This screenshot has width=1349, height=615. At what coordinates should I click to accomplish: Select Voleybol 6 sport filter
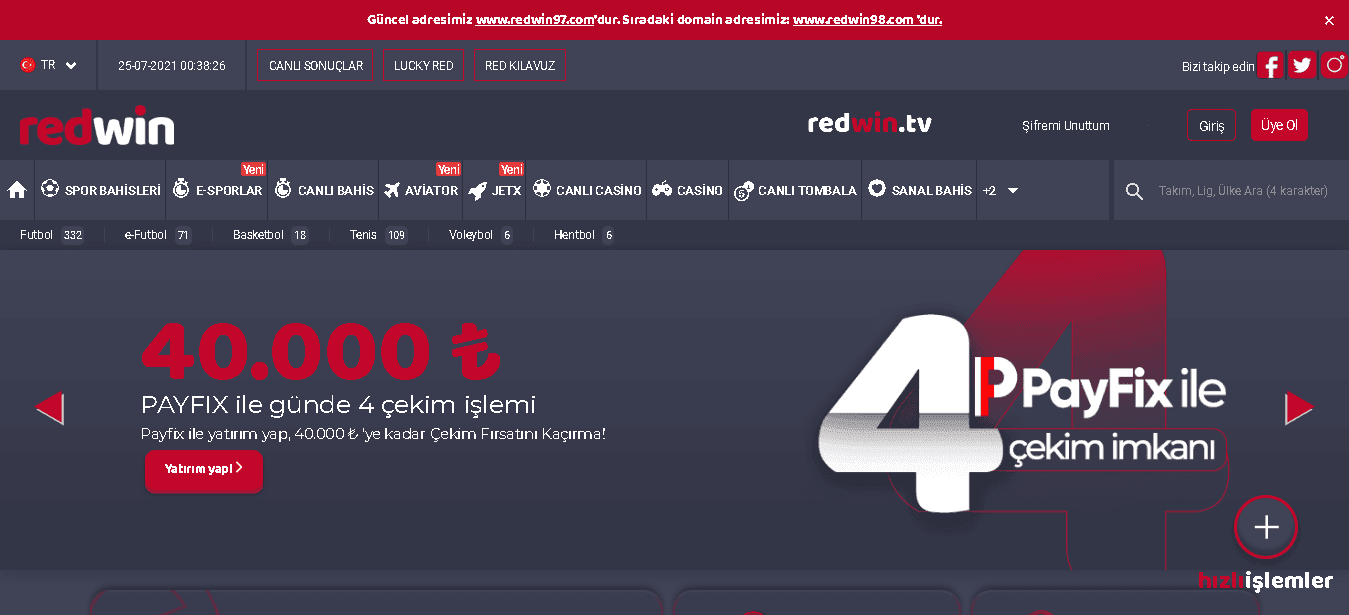[x=481, y=235]
